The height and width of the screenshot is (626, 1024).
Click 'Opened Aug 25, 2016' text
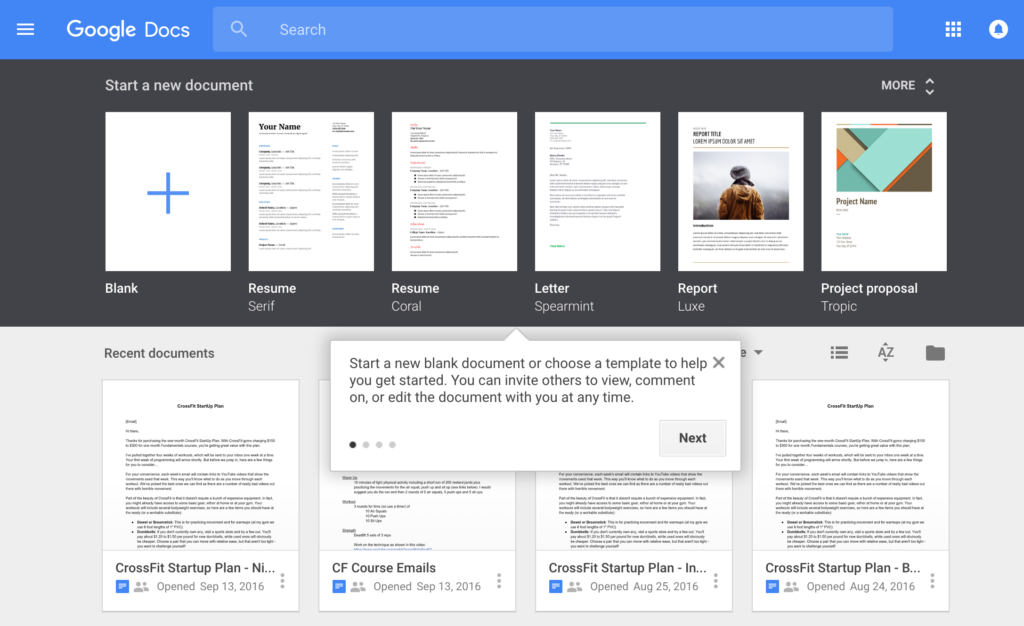point(644,586)
